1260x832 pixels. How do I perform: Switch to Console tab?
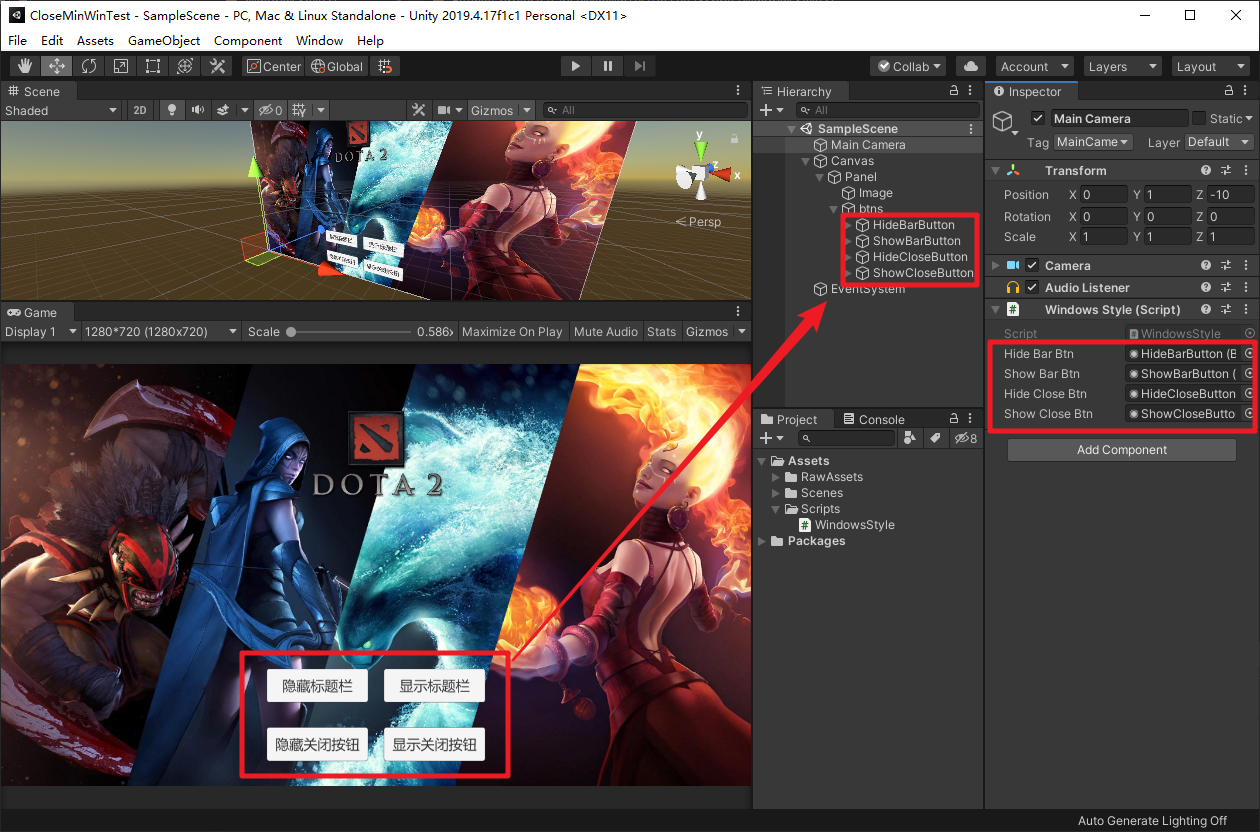(x=873, y=419)
